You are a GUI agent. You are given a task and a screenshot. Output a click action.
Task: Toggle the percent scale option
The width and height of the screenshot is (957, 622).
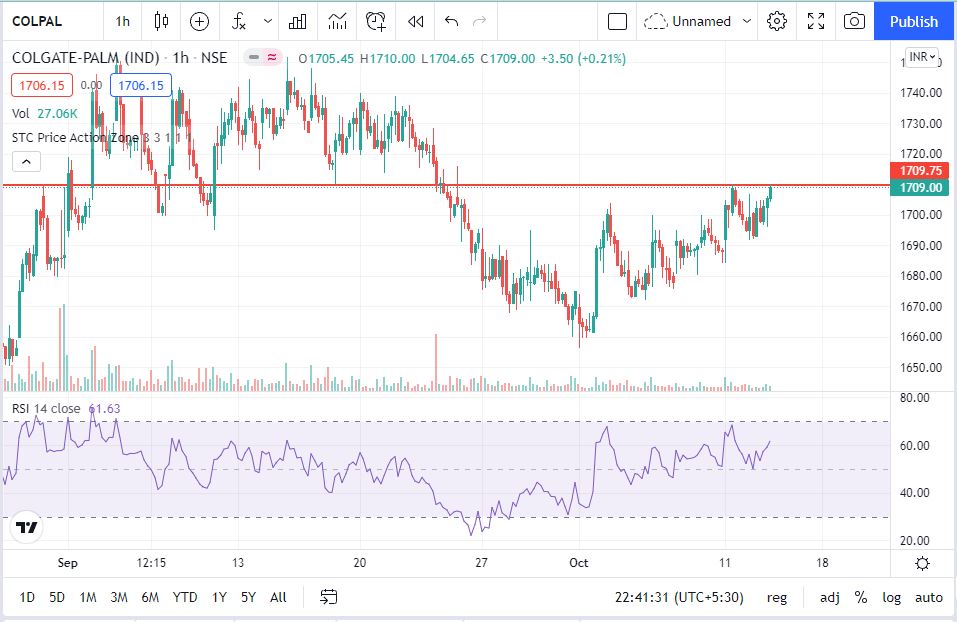[860, 597]
